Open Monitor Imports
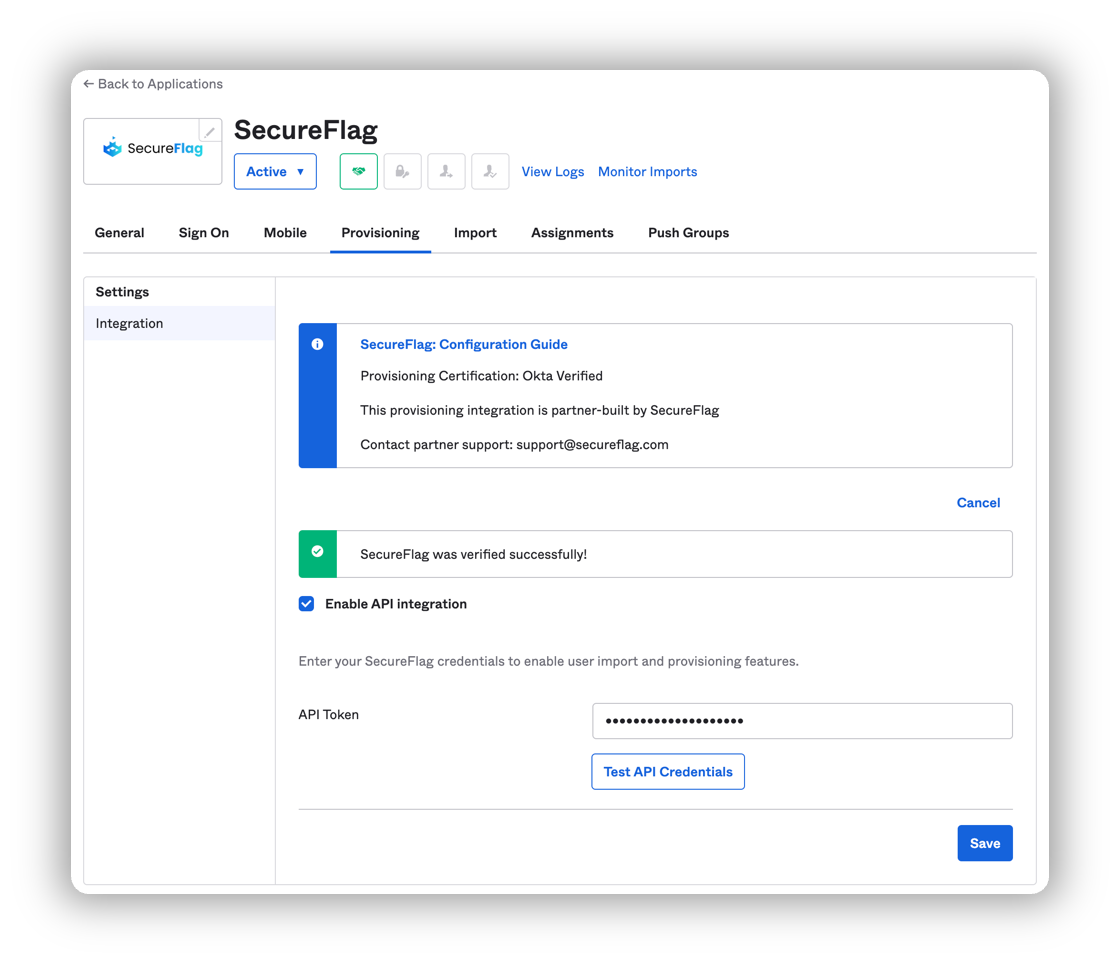The height and width of the screenshot is (964, 1120). (647, 171)
